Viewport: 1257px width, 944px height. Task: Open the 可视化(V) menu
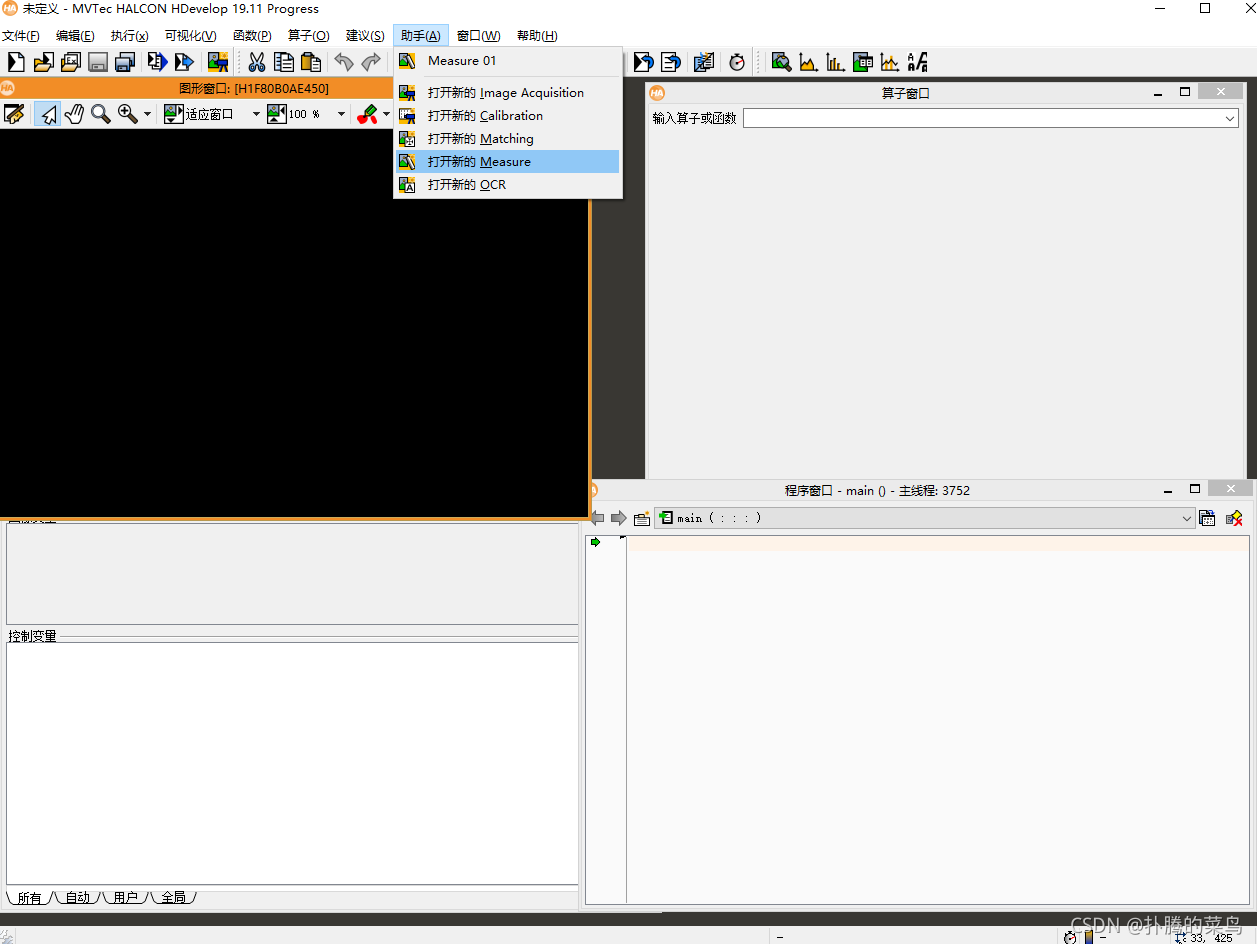point(191,36)
